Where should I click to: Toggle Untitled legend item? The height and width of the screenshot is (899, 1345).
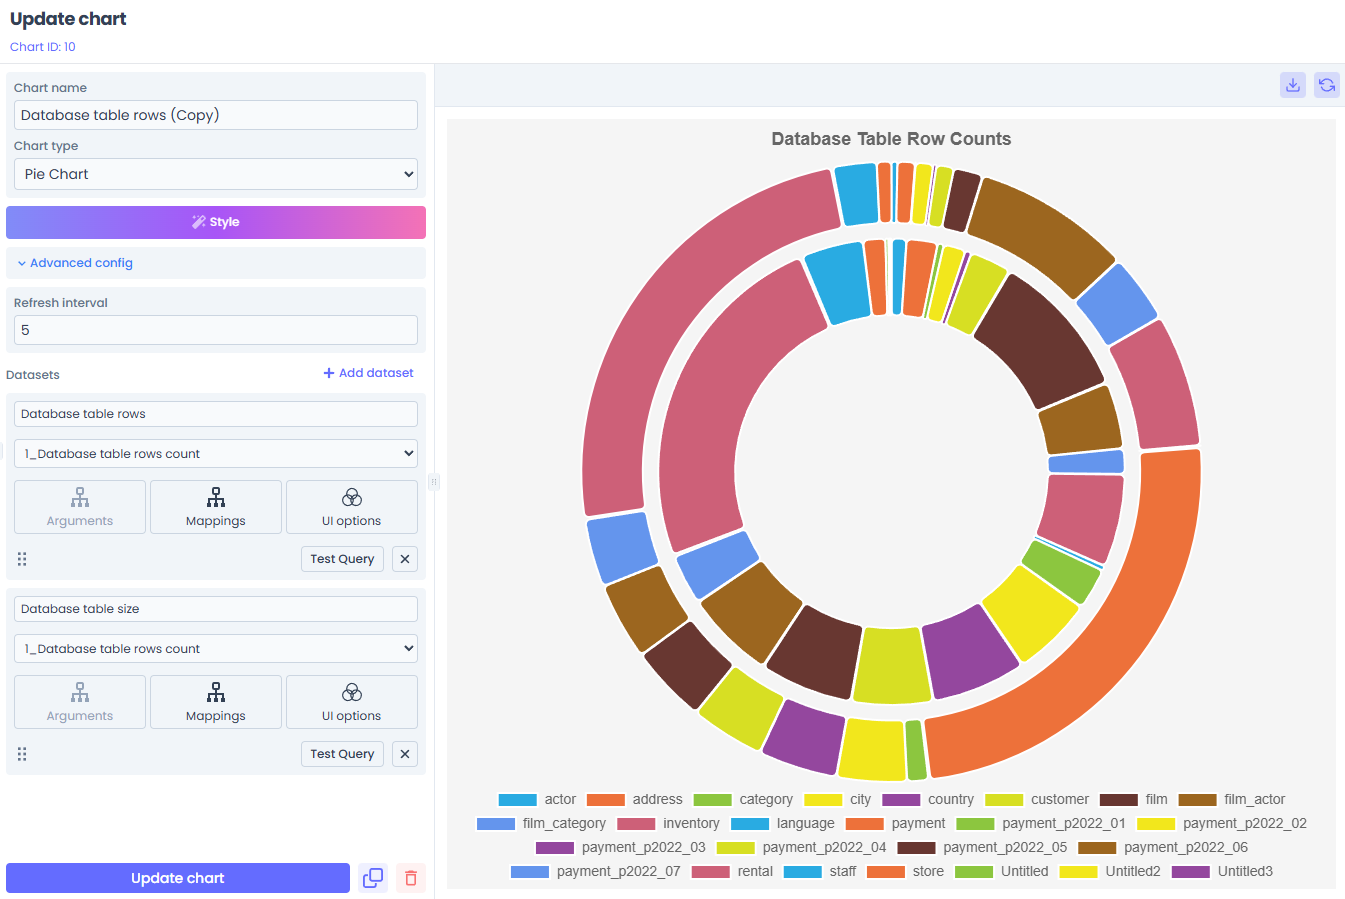tap(1001, 871)
